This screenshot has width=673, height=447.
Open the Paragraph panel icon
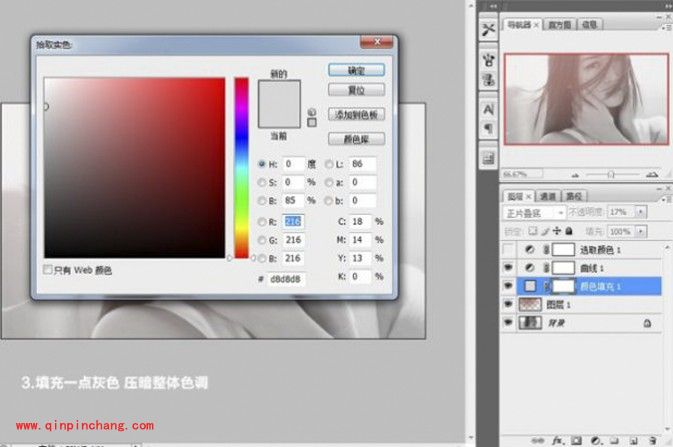(x=488, y=128)
